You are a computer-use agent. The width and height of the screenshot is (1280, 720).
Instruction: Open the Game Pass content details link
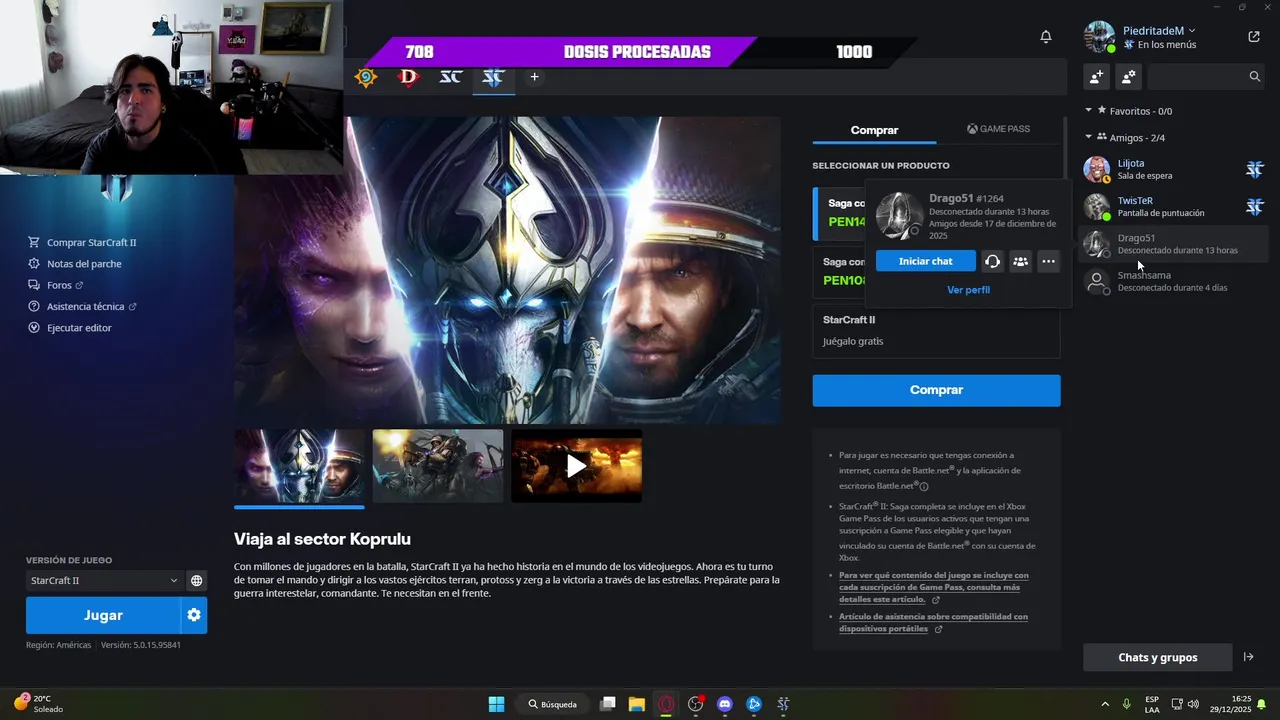tap(934, 587)
